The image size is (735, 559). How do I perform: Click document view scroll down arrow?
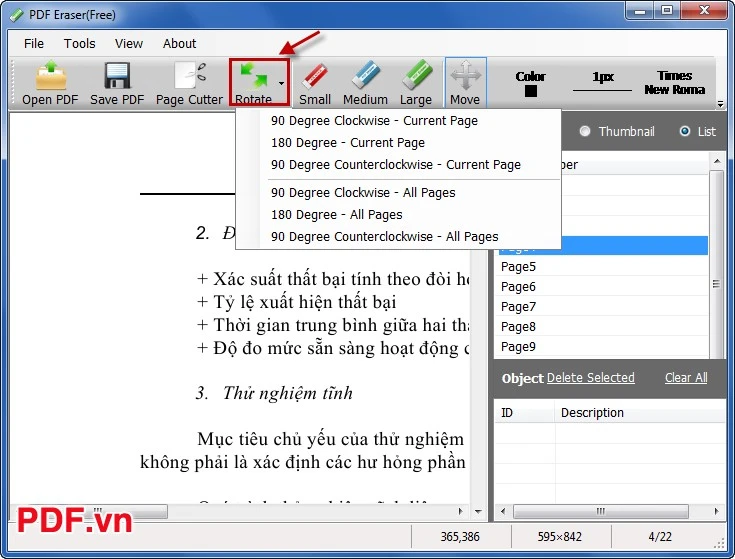pyautogui.click(x=478, y=511)
